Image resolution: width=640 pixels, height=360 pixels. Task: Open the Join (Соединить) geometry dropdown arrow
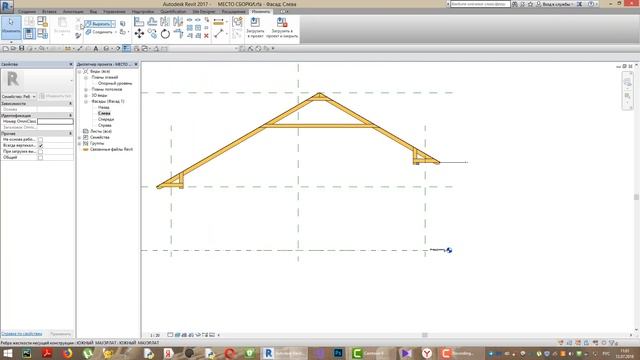click(116, 32)
